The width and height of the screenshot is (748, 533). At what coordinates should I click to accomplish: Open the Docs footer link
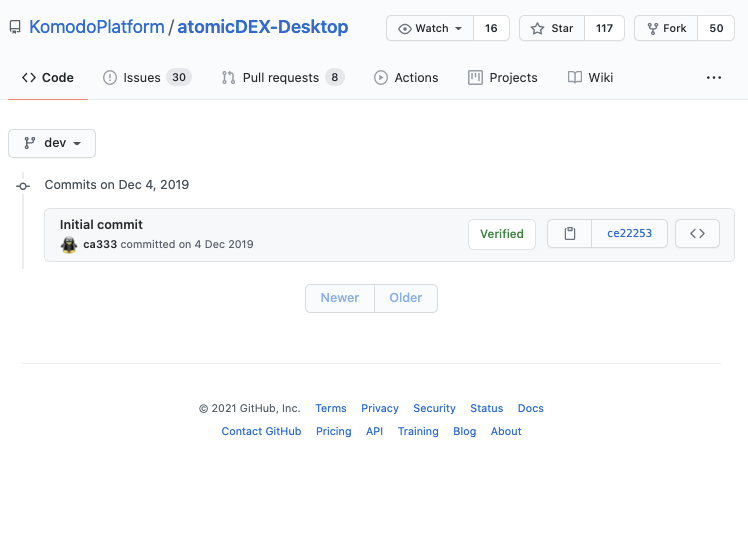coord(530,408)
